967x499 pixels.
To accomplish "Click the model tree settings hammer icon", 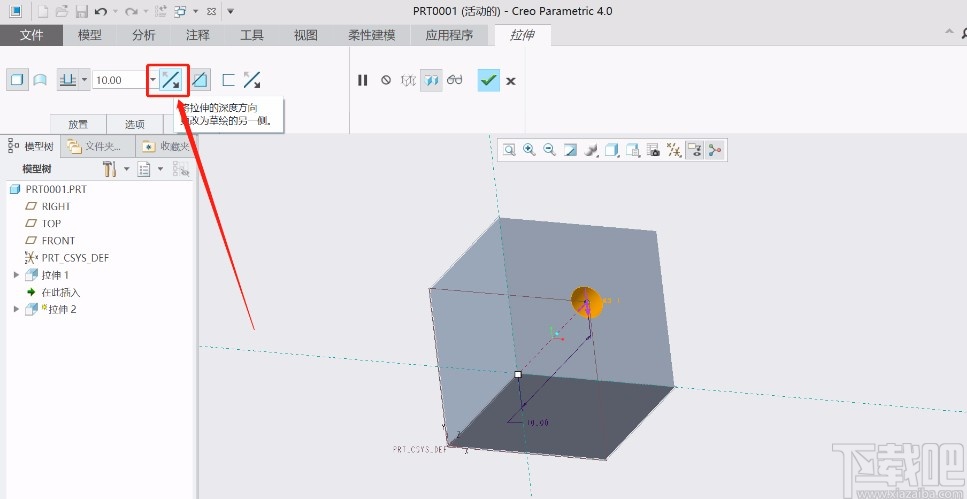I will [x=110, y=169].
